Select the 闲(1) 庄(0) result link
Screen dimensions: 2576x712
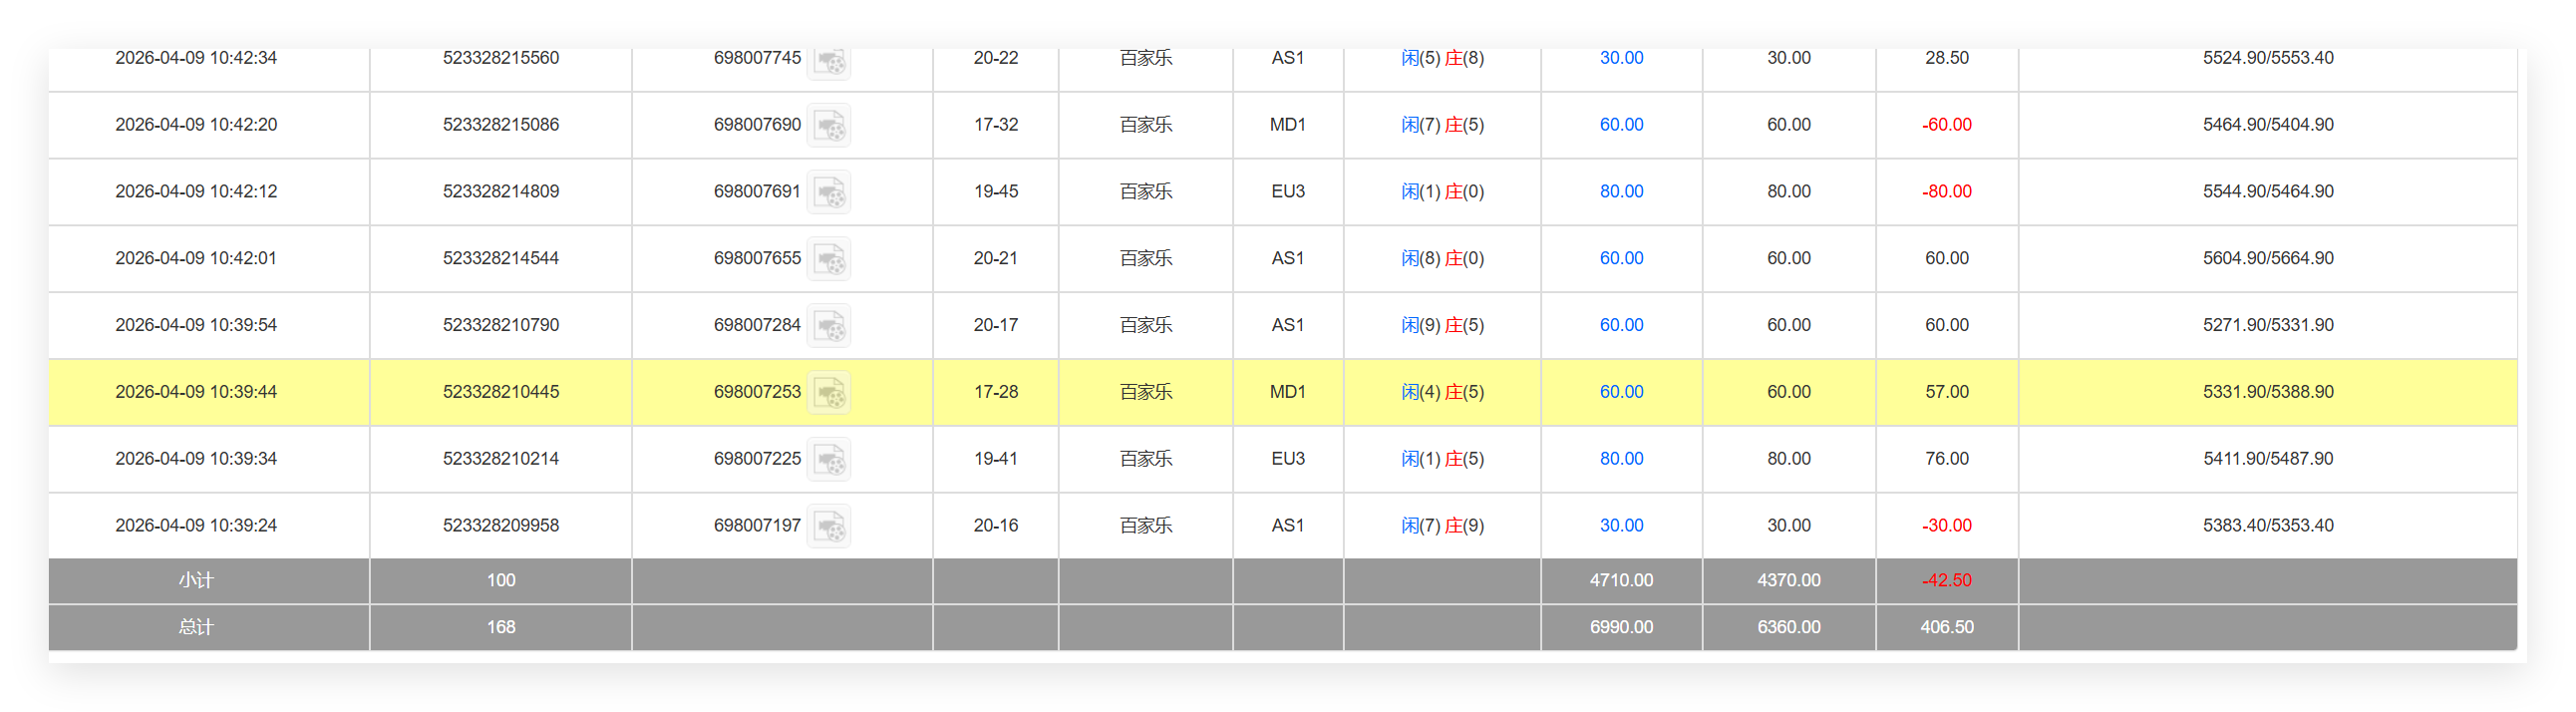coord(1441,192)
